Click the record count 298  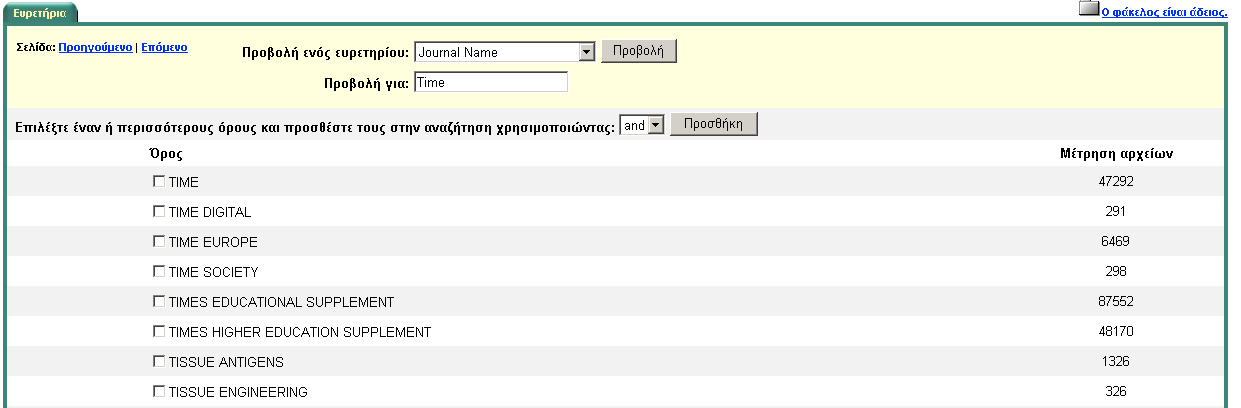point(1116,272)
